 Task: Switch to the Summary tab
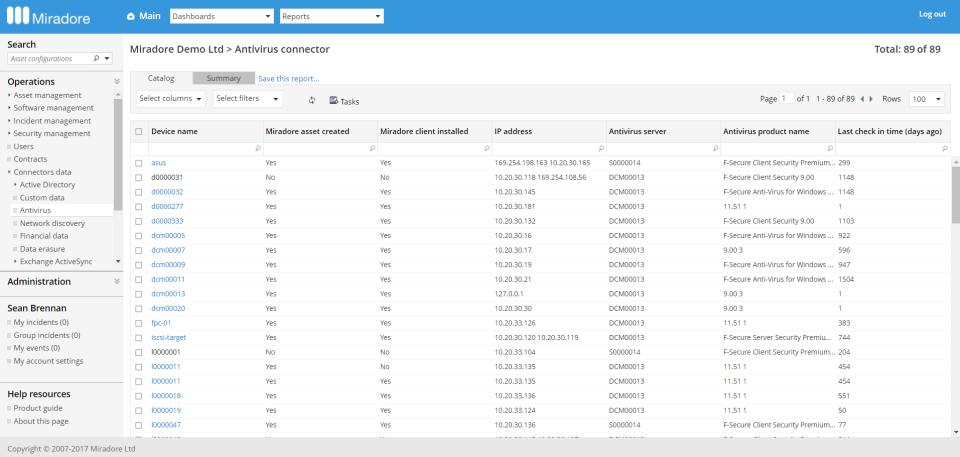coord(223,78)
